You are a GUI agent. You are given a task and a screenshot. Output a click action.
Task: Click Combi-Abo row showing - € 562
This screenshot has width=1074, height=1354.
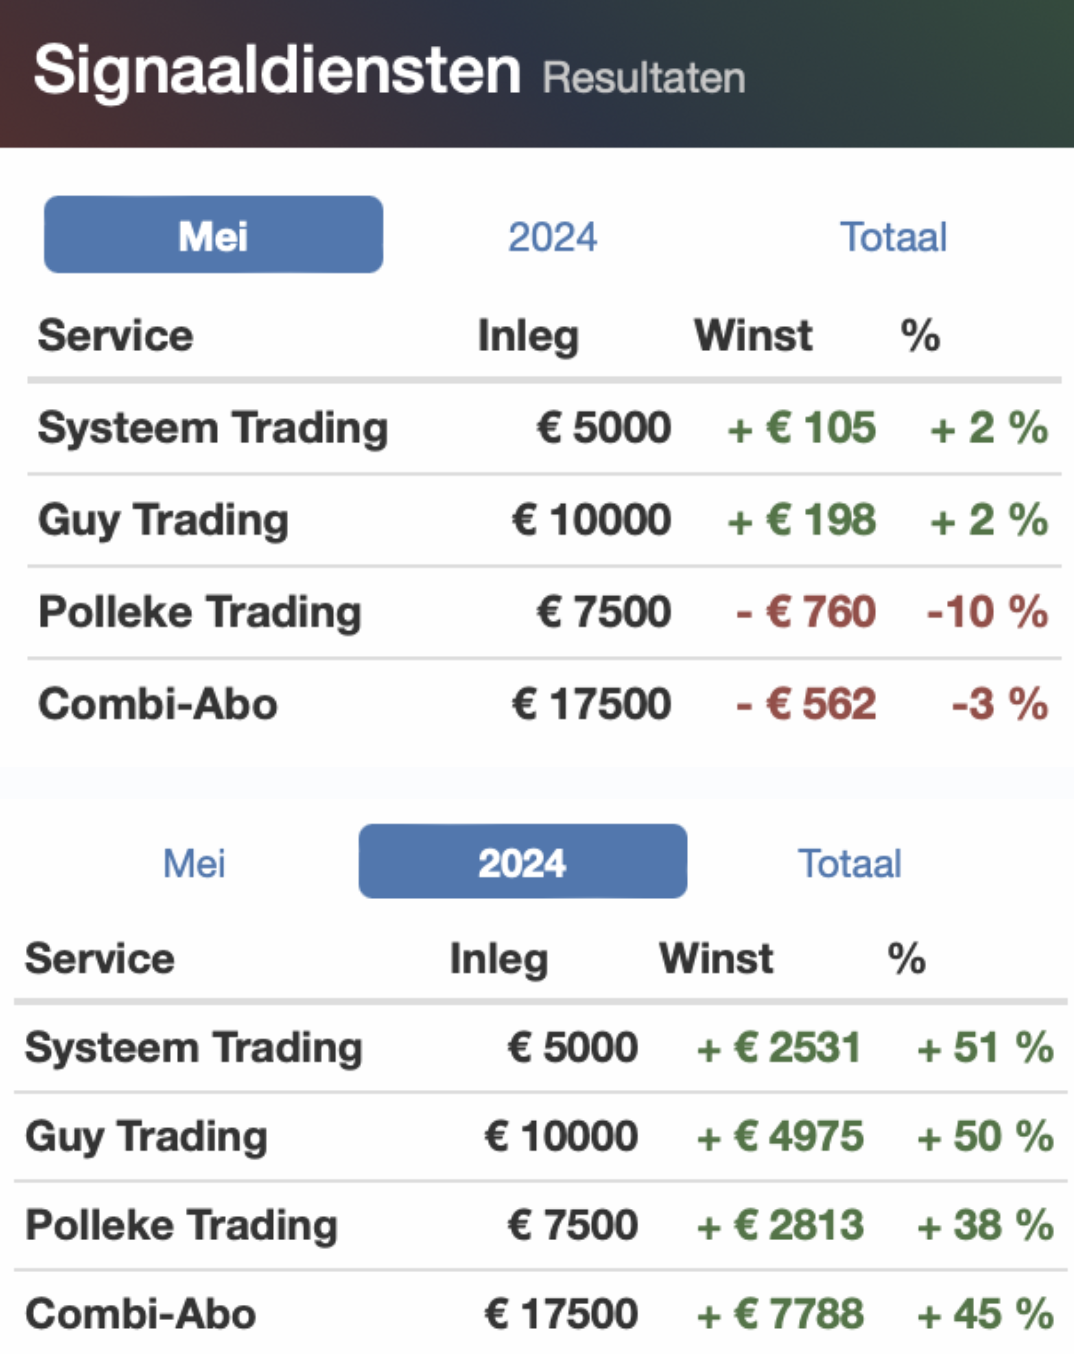(544, 704)
